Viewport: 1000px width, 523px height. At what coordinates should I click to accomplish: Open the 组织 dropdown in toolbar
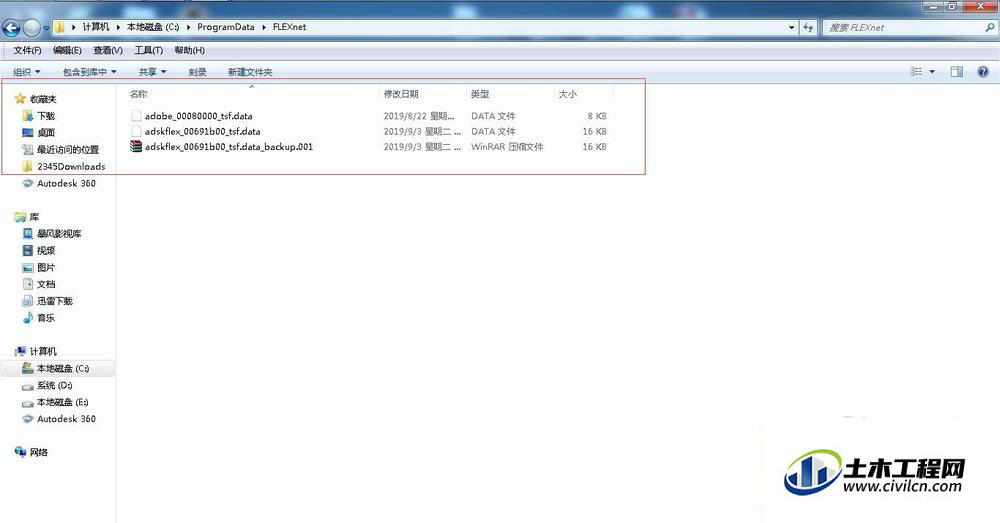pos(27,72)
